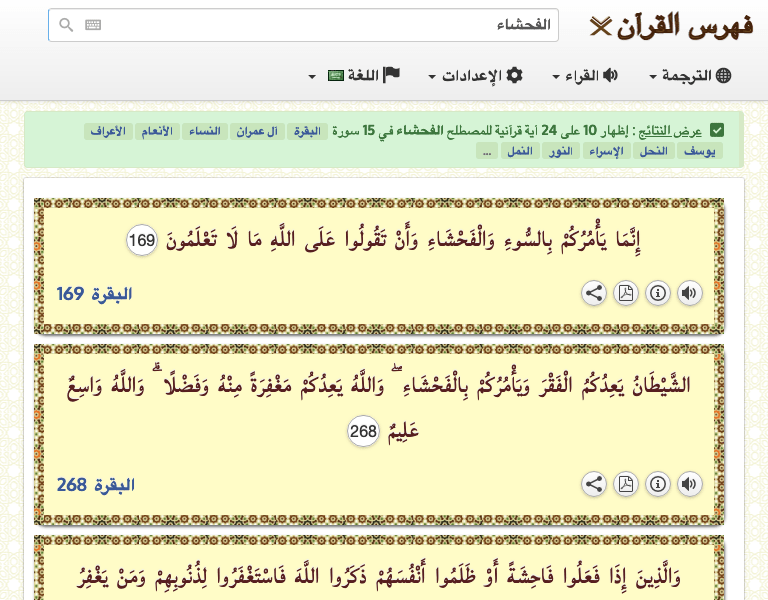The width and height of the screenshot is (768, 600).
Task: Open the البقرة 169 verse link
Action: pos(94,294)
